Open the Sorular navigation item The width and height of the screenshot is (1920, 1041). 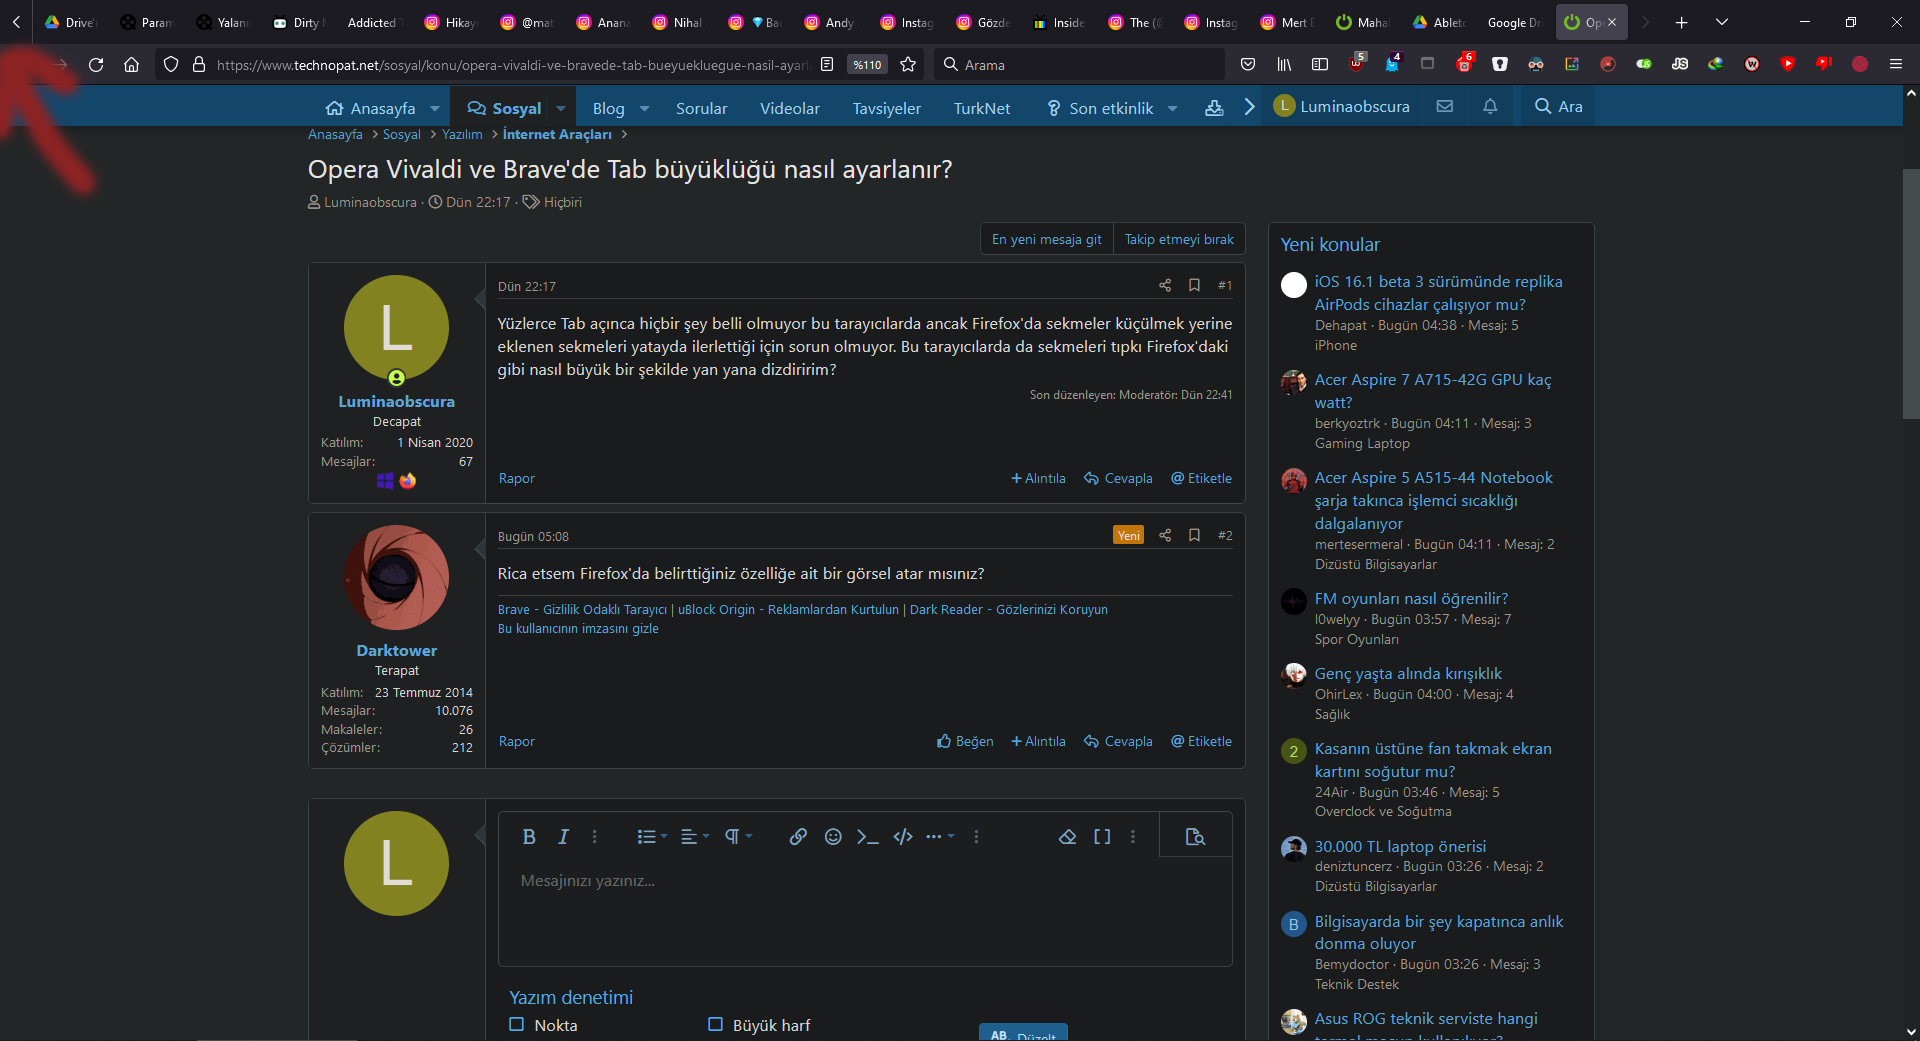(x=701, y=108)
